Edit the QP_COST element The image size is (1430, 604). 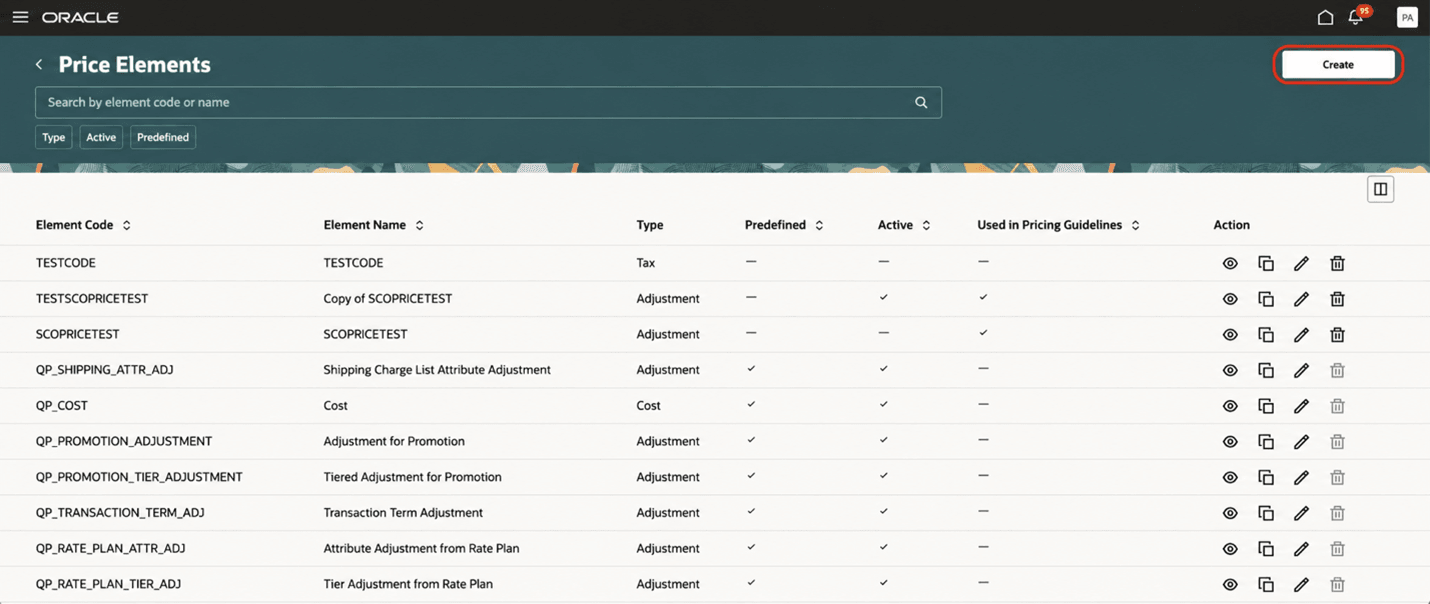click(1301, 406)
